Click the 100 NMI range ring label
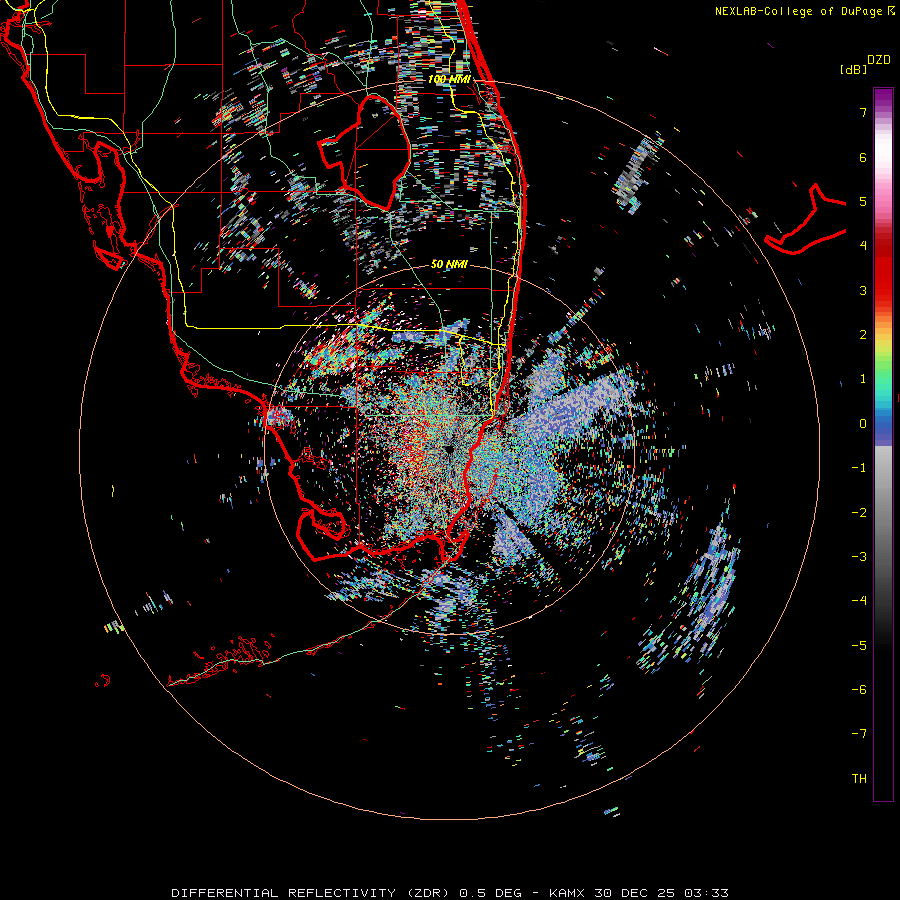900x900 pixels. click(x=449, y=79)
